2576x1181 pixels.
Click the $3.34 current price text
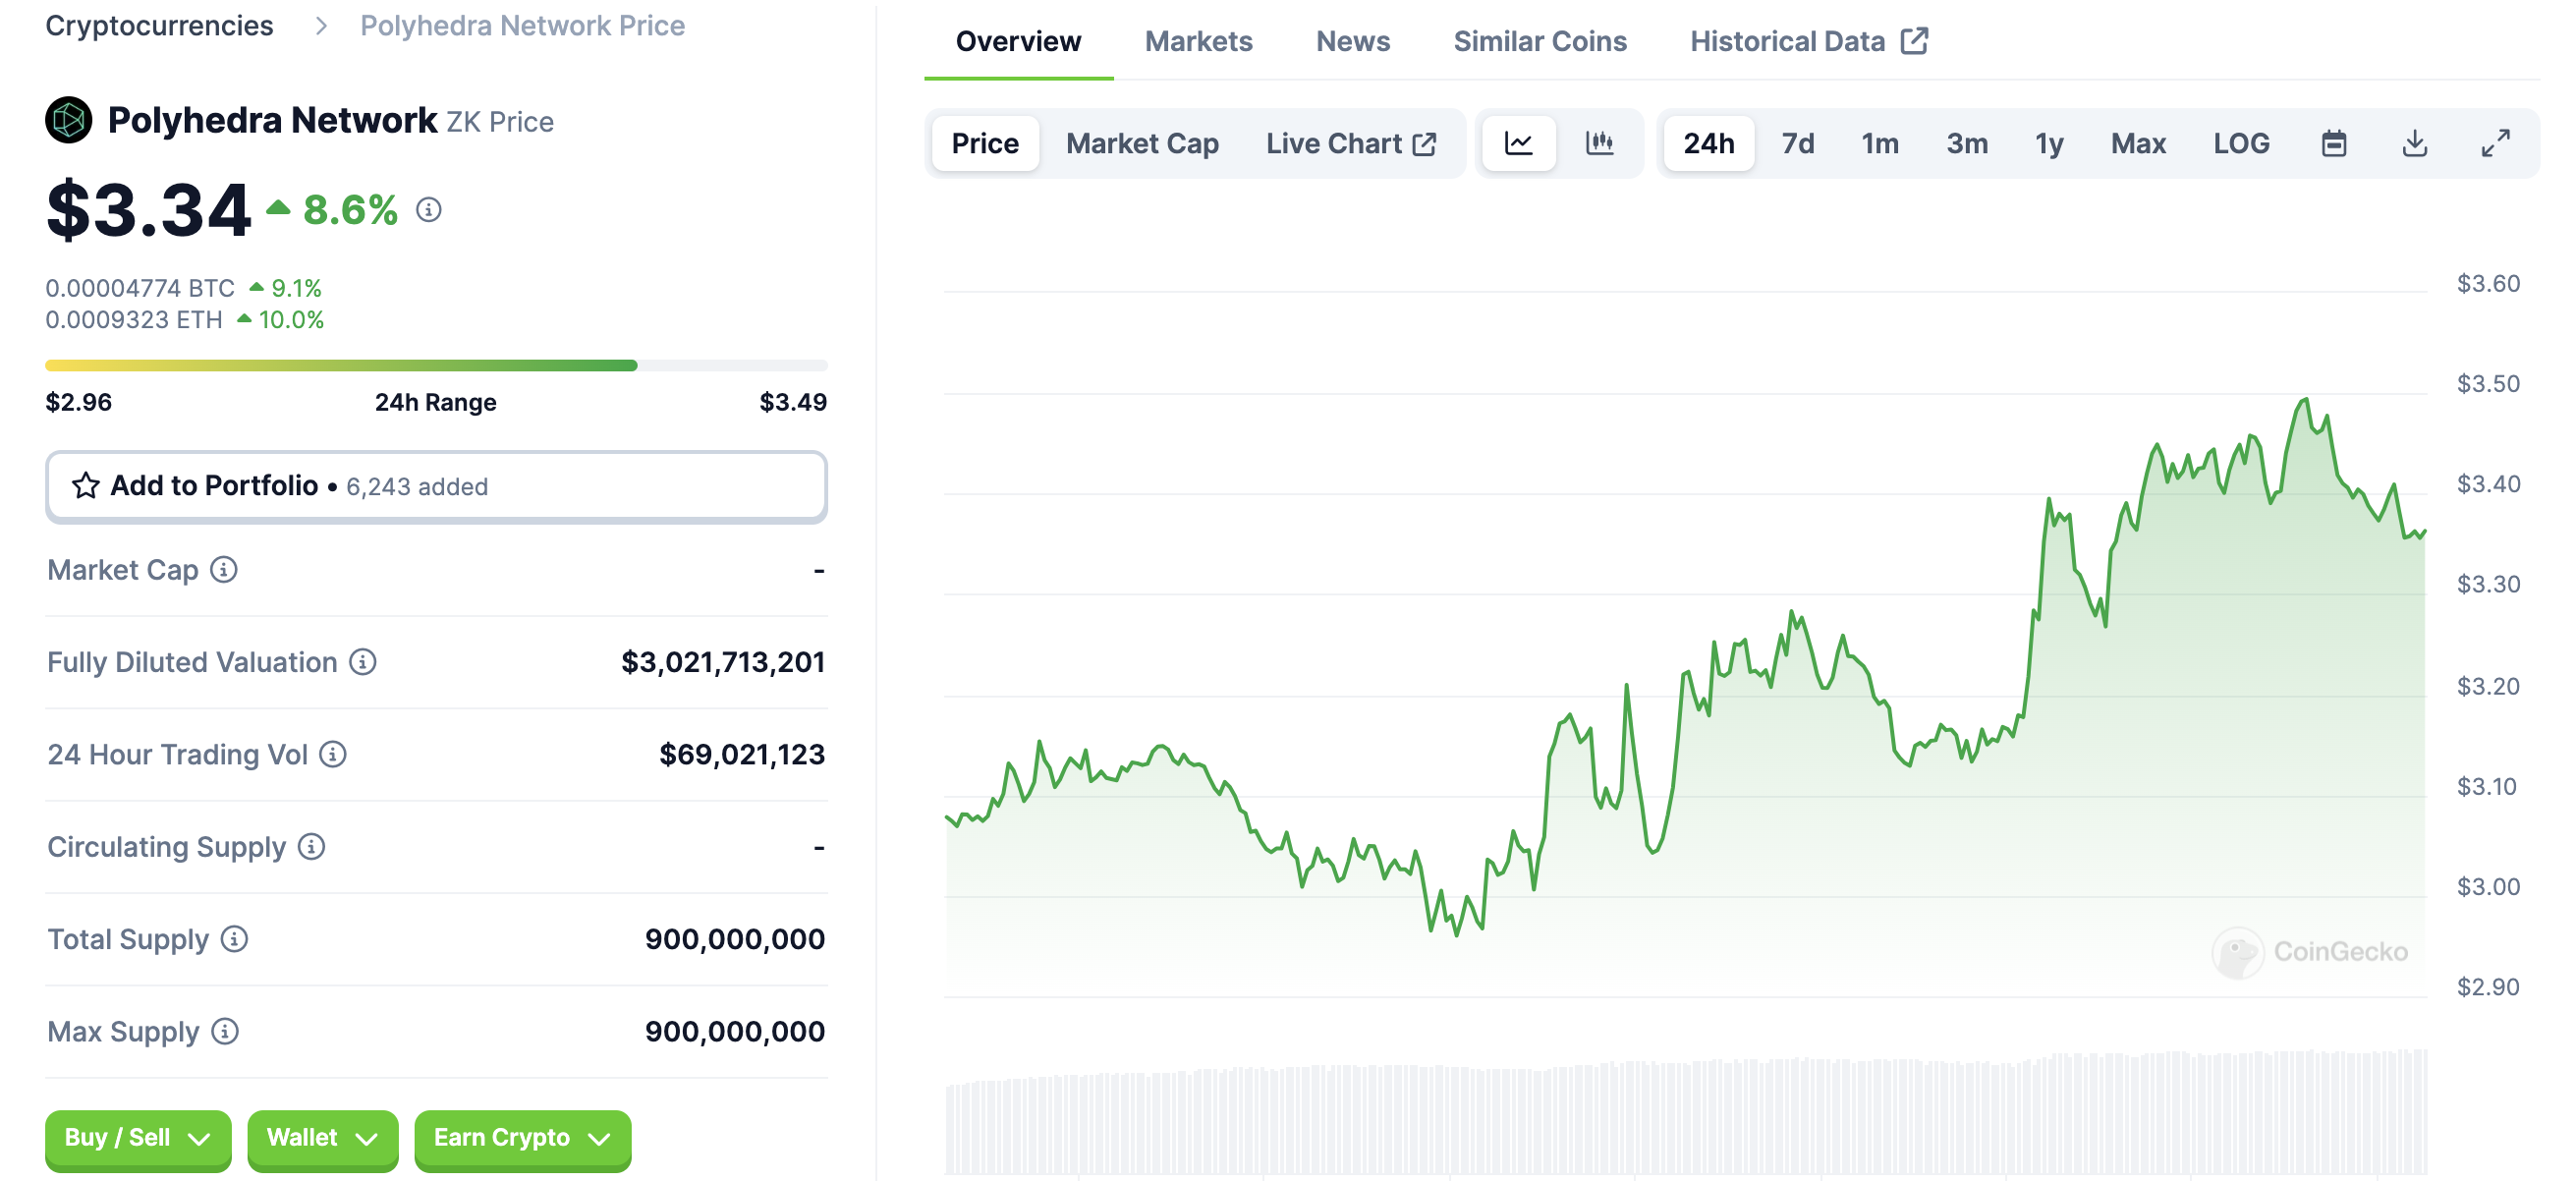(x=148, y=210)
